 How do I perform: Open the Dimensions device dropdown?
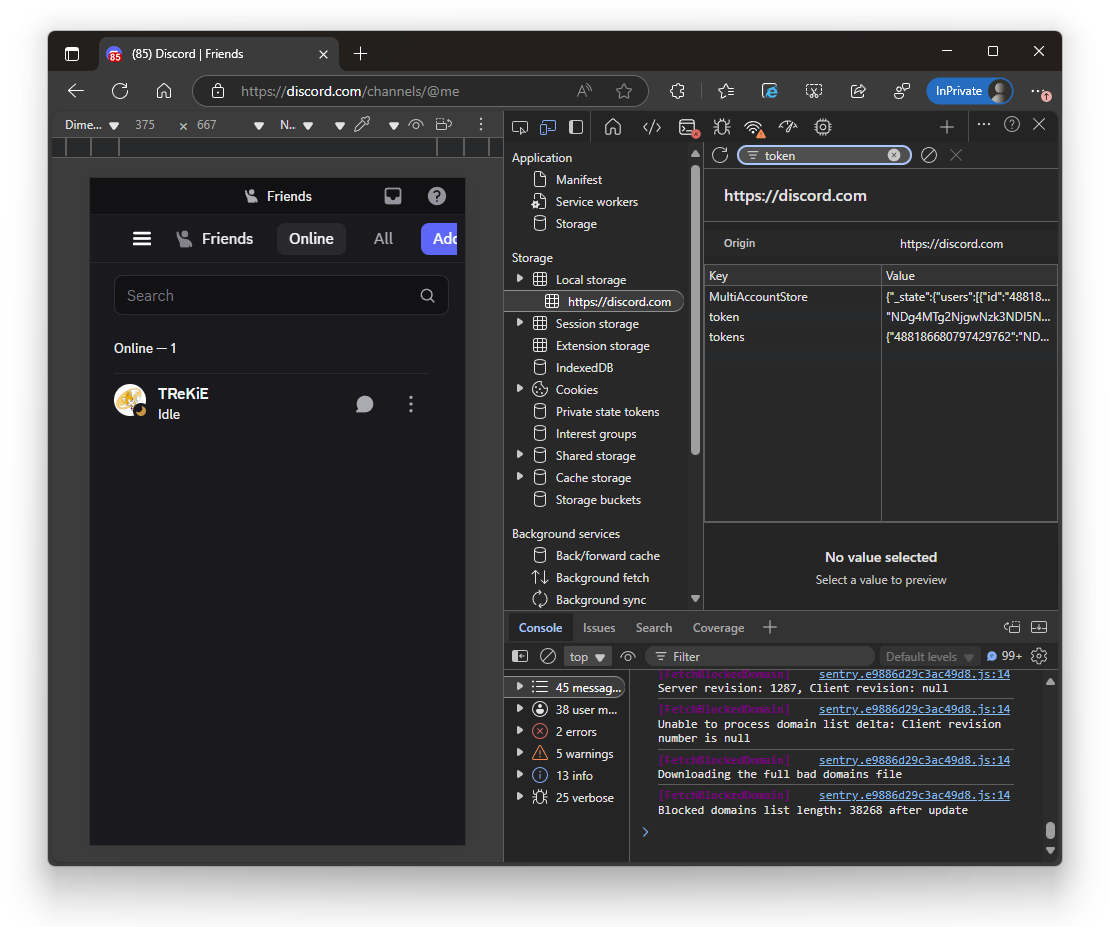pyautogui.click(x=91, y=125)
